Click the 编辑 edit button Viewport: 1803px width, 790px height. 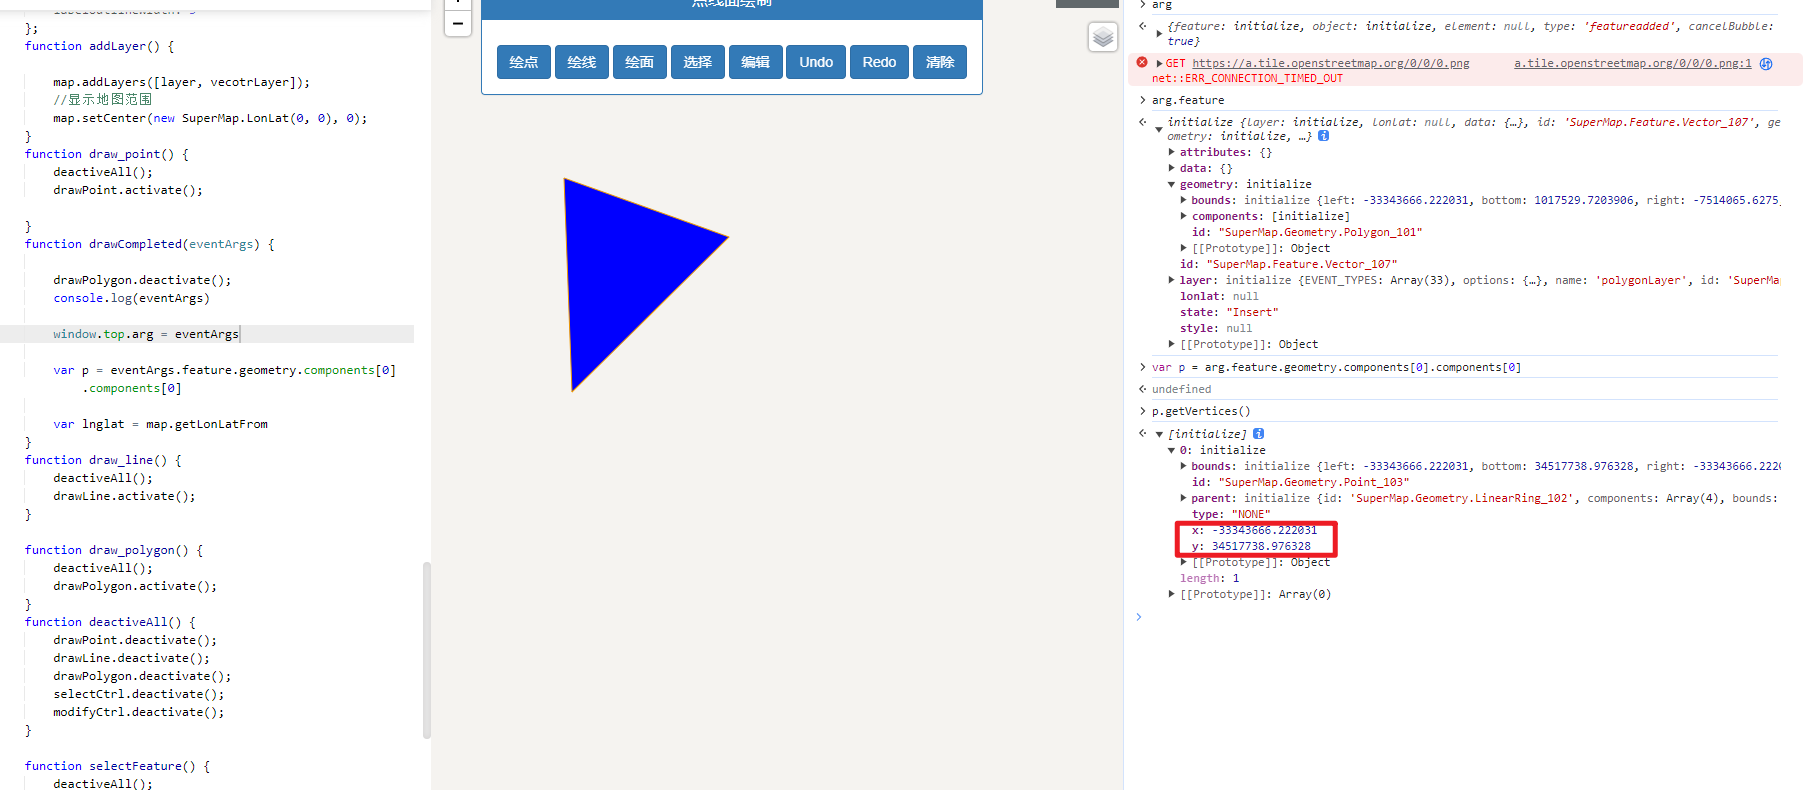tap(755, 62)
